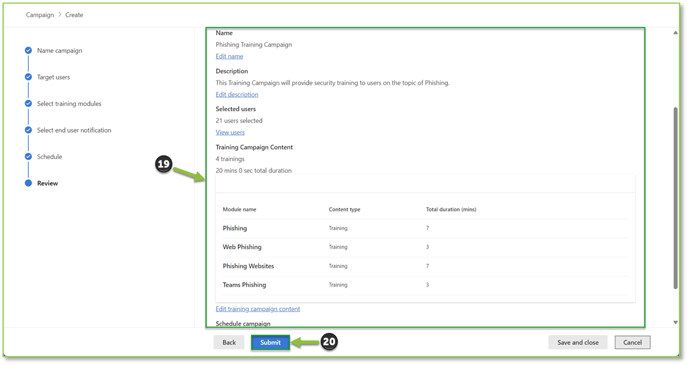Go to the Schedule step

coord(49,157)
